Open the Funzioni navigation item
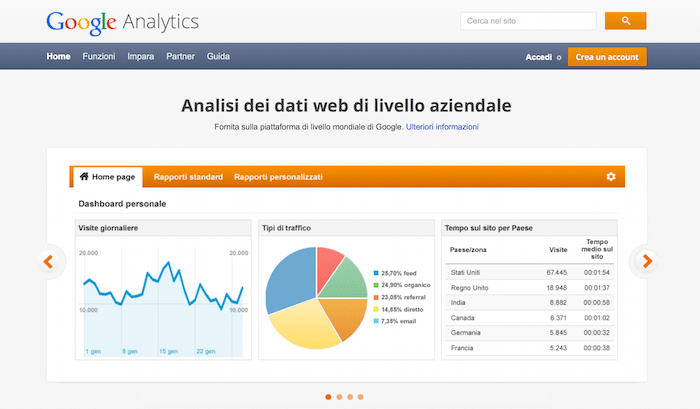The width and height of the screenshot is (700, 409). [99, 56]
